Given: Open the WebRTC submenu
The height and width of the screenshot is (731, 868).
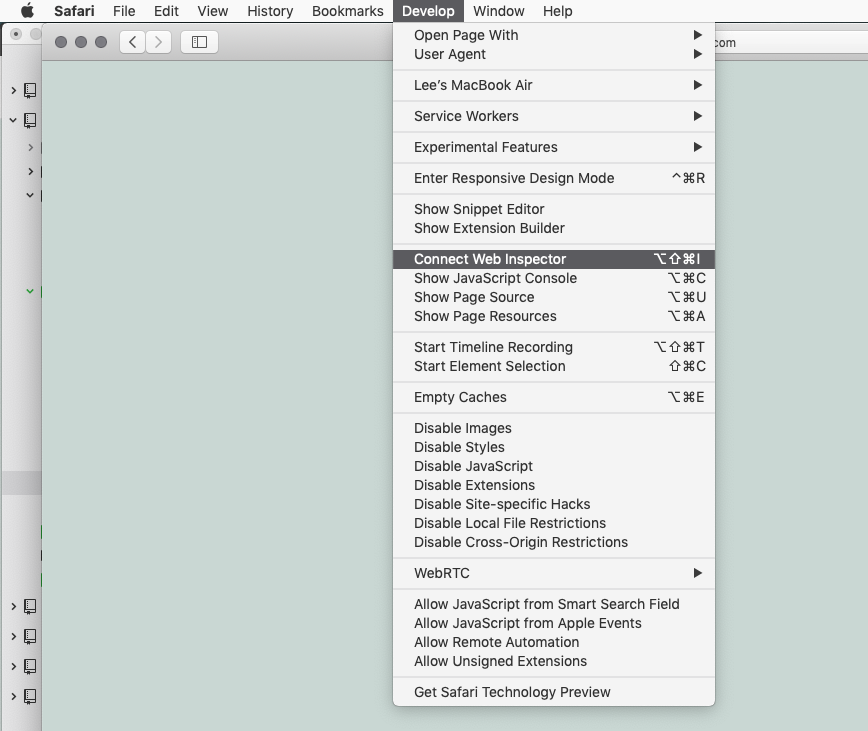Looking at the screenshot, I should [x=442, y=573].
